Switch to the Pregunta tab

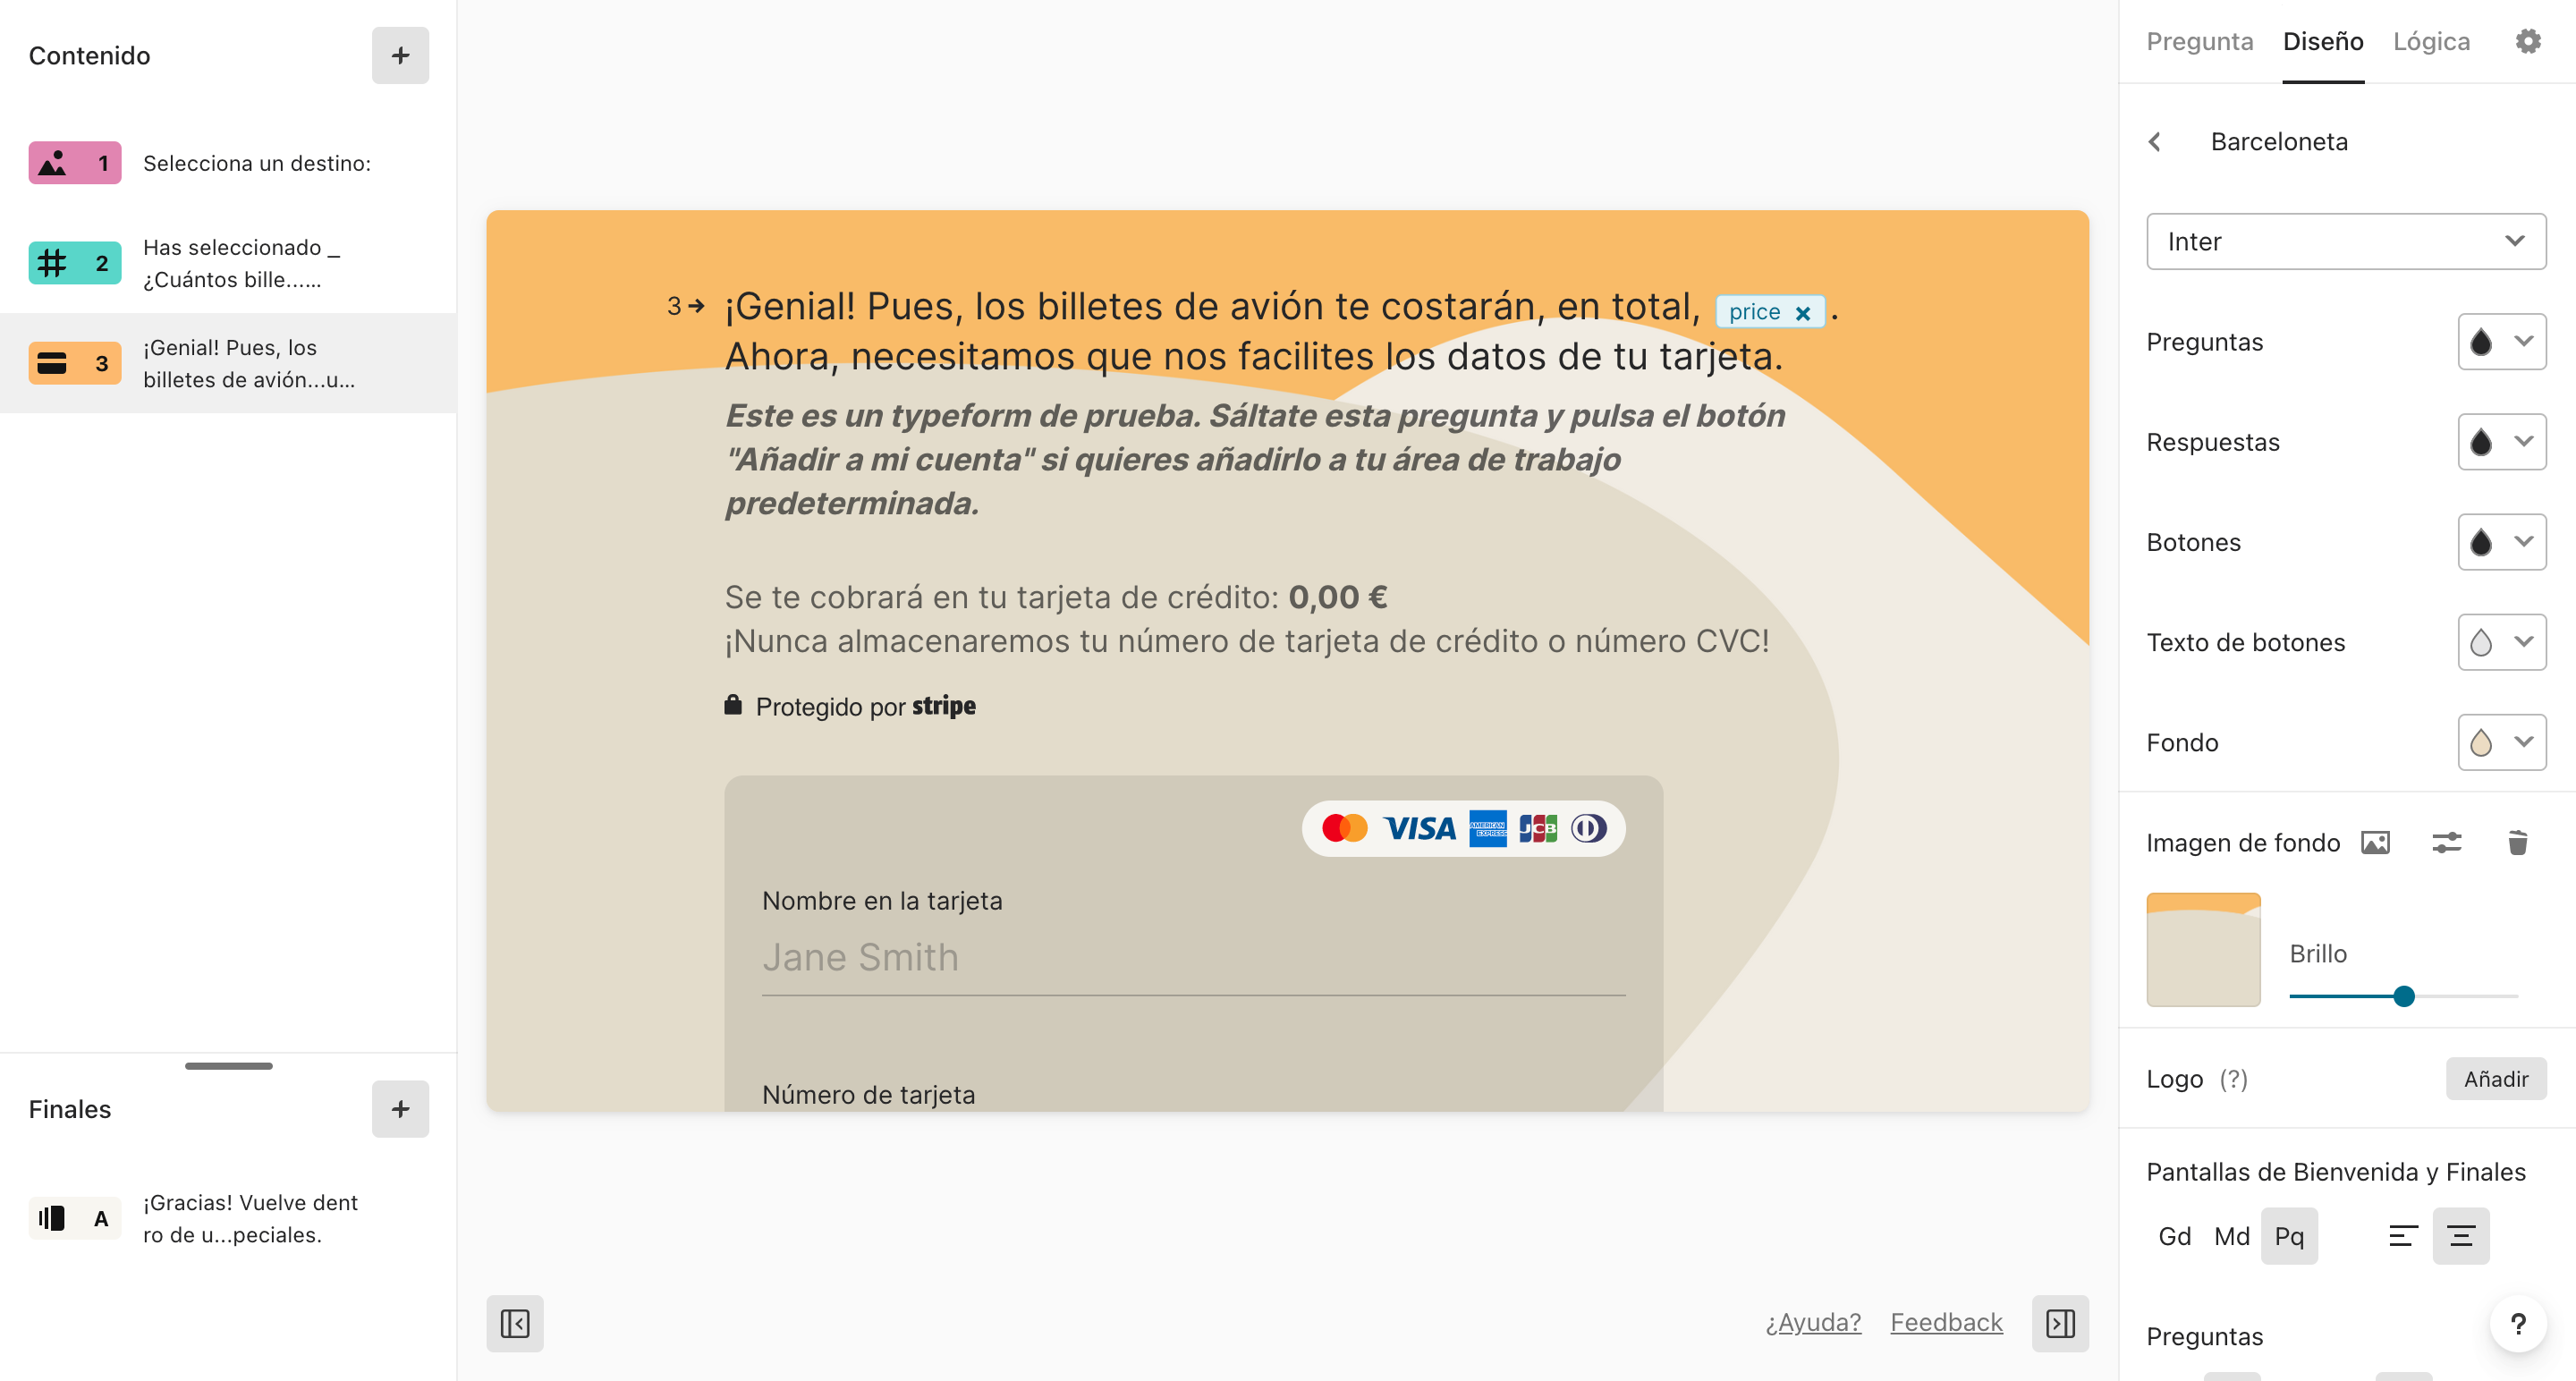(x=2198, y=41)
